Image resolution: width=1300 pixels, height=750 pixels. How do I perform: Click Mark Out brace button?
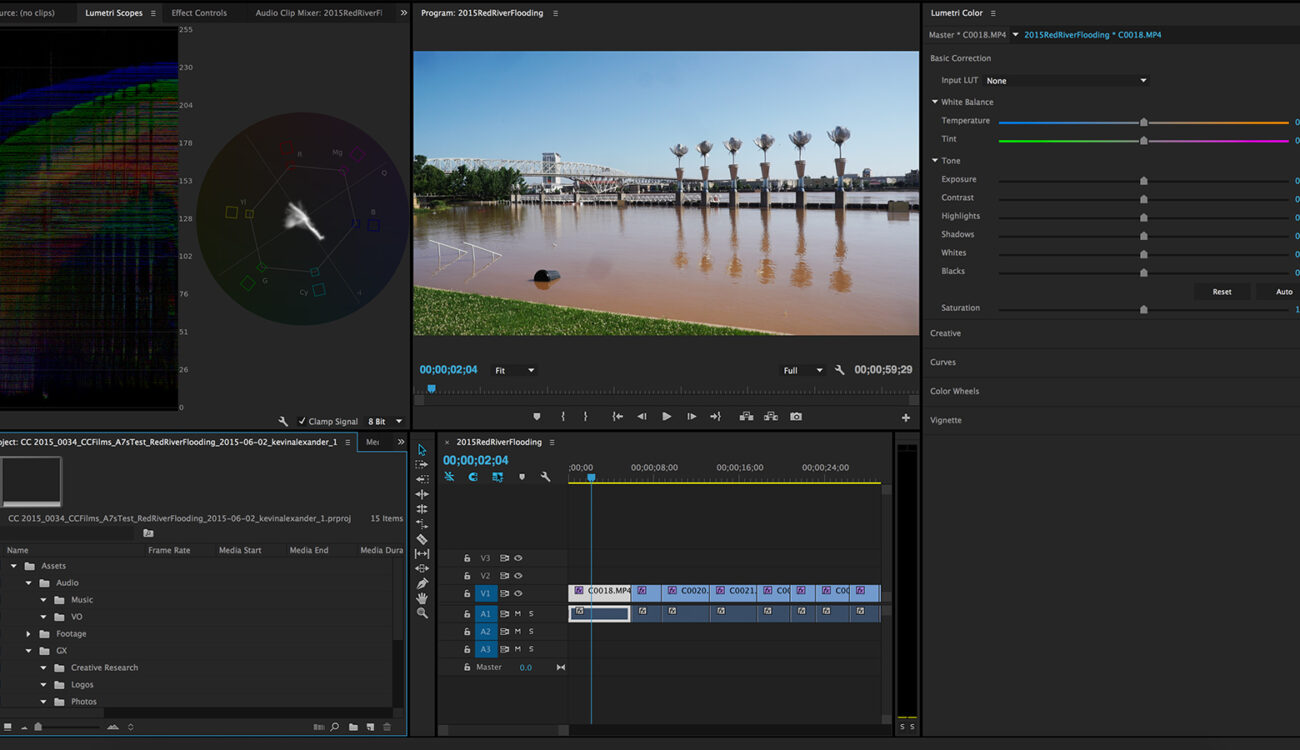click(x=586, y=417)
